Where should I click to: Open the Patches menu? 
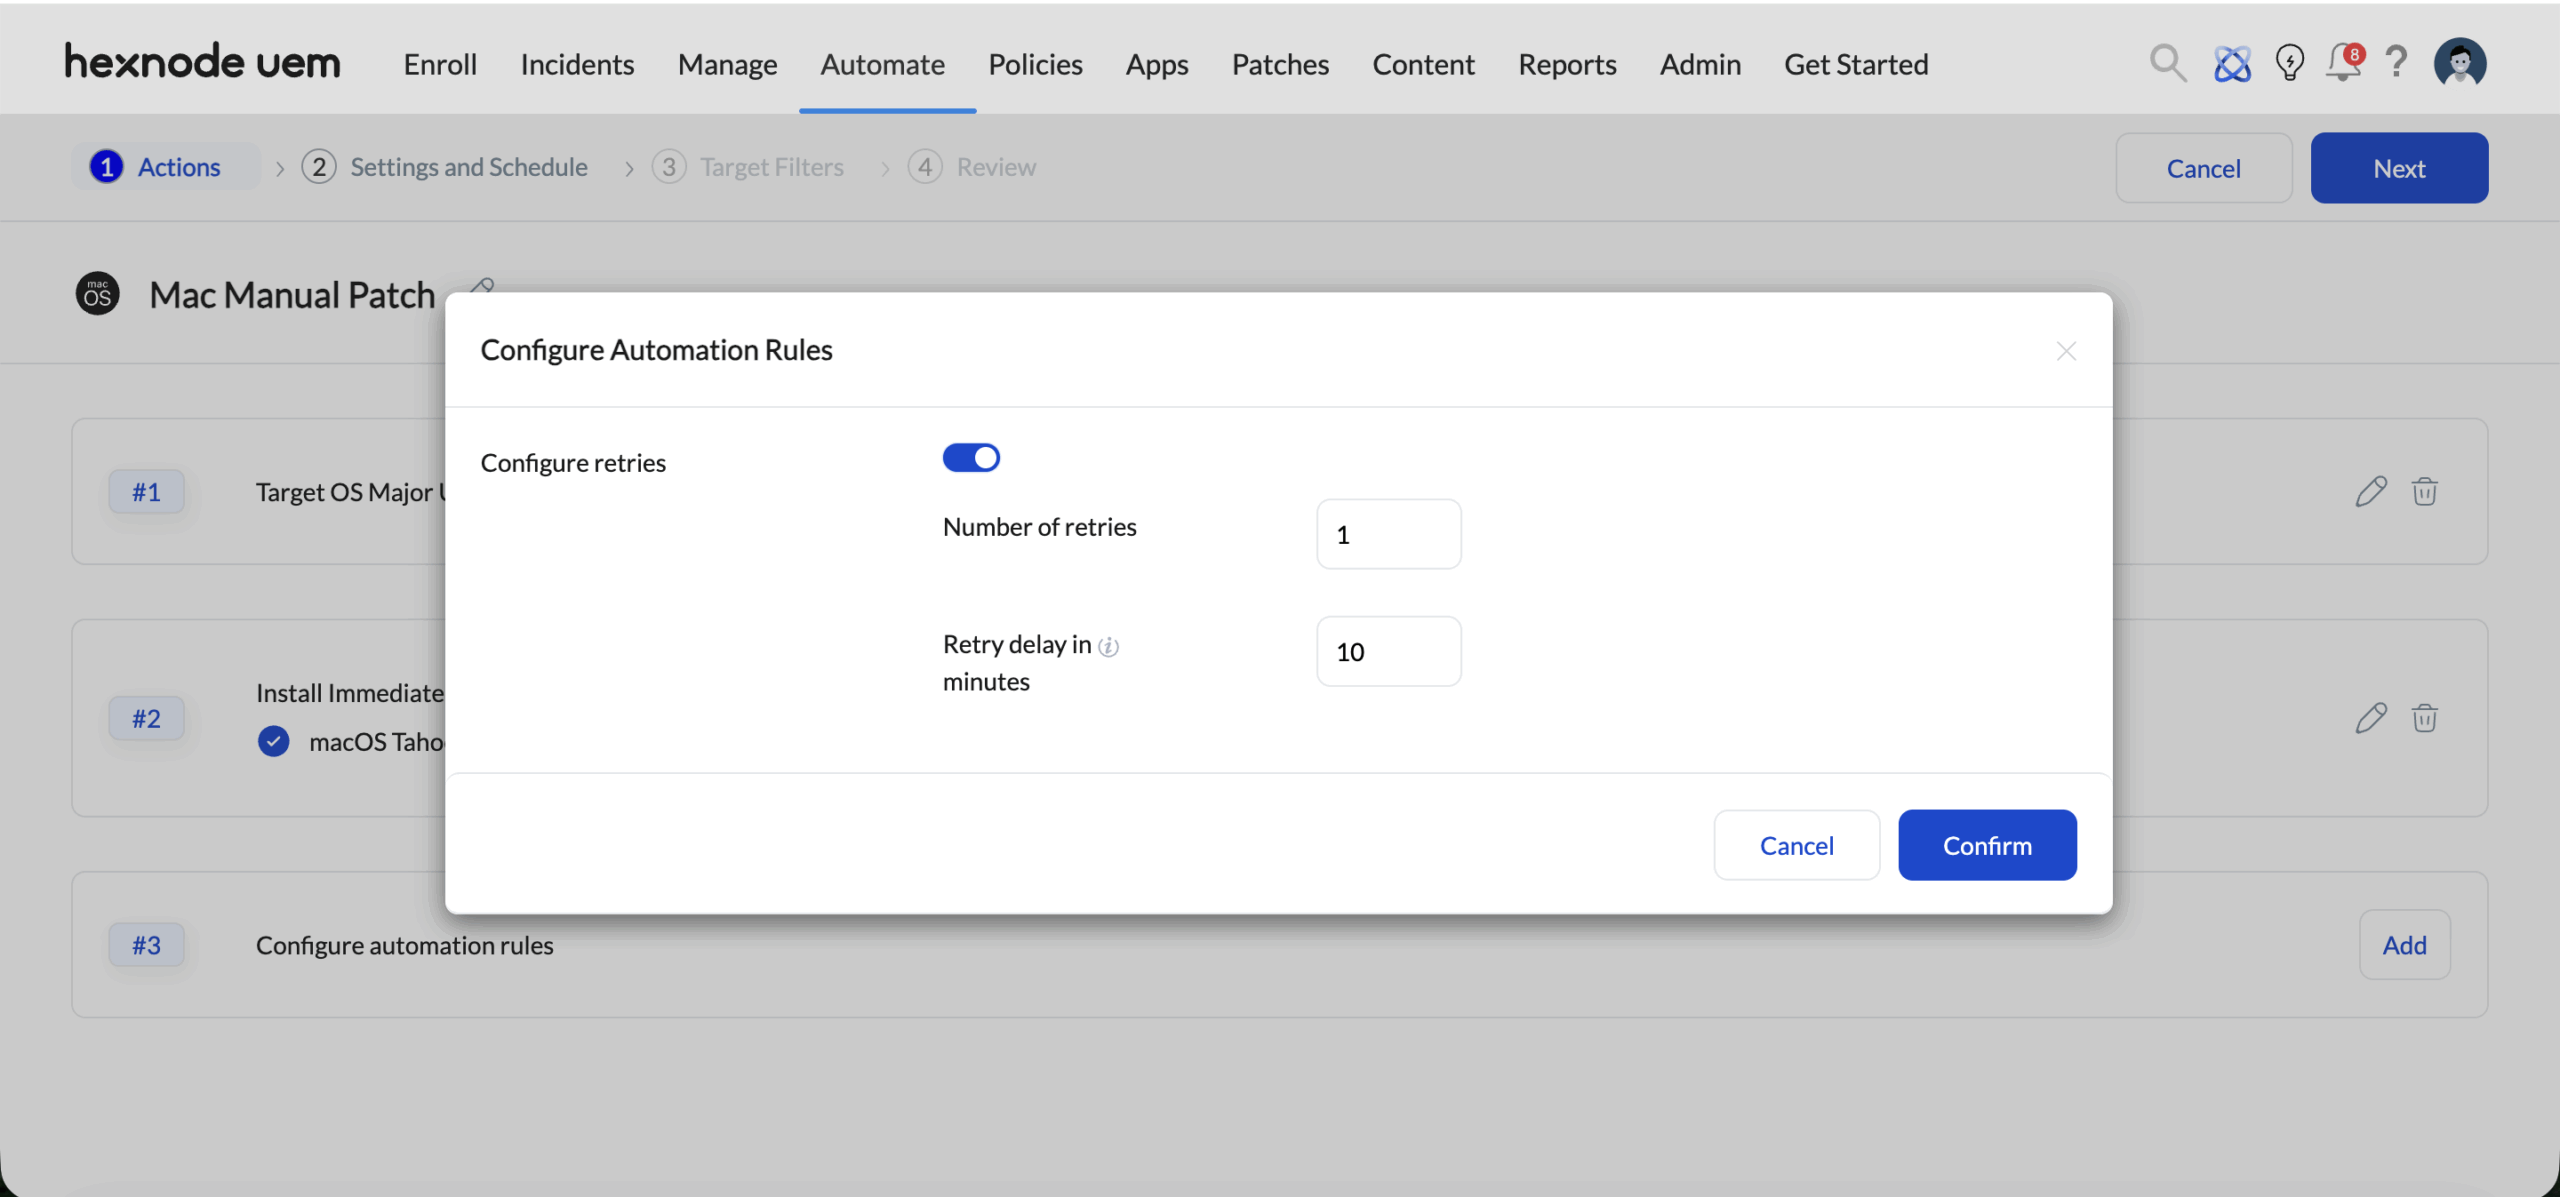(x=1280, y=64)
